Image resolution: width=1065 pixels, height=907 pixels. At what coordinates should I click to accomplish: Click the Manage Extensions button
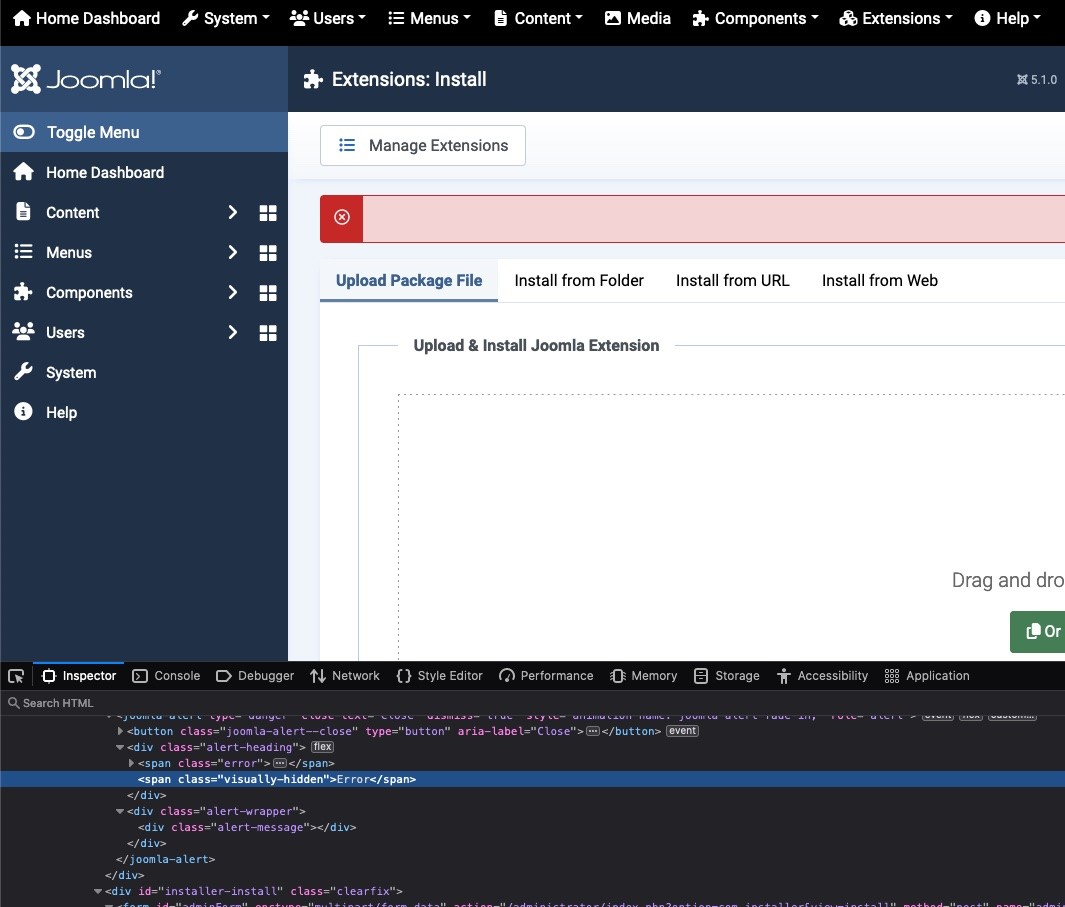pos(423,145)
